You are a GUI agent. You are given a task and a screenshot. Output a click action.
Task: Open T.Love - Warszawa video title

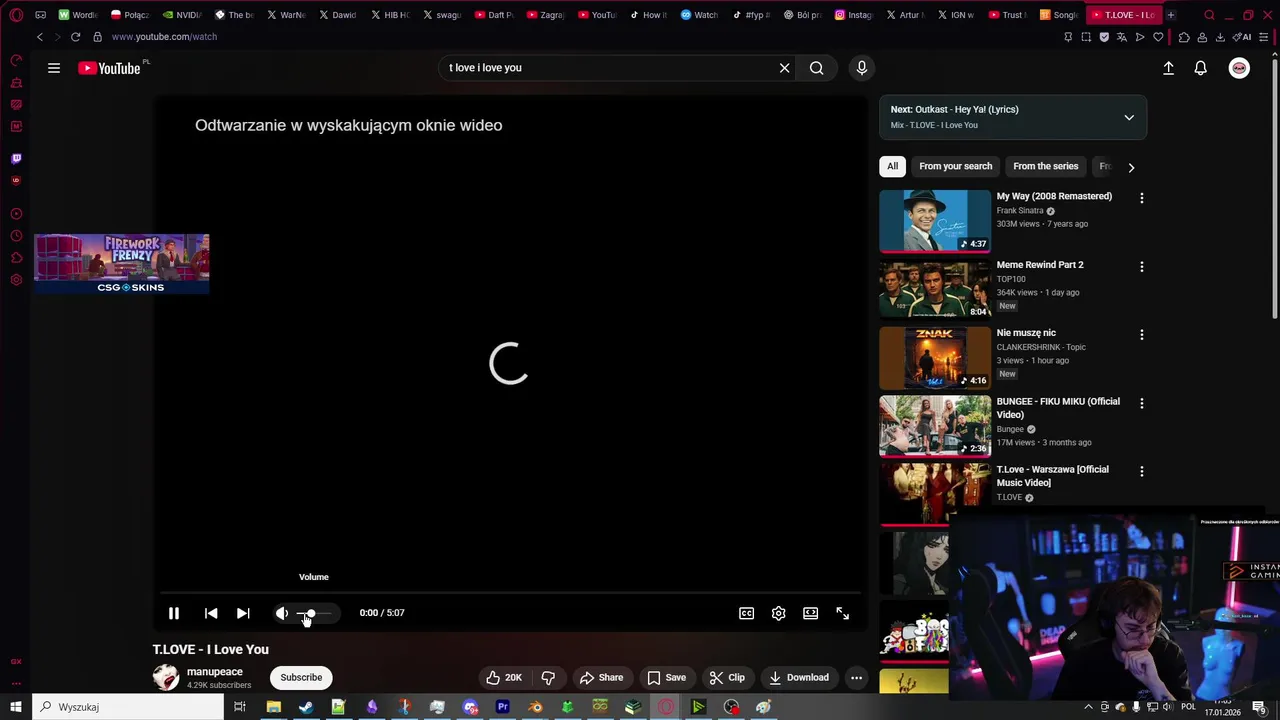[1052, 476]
